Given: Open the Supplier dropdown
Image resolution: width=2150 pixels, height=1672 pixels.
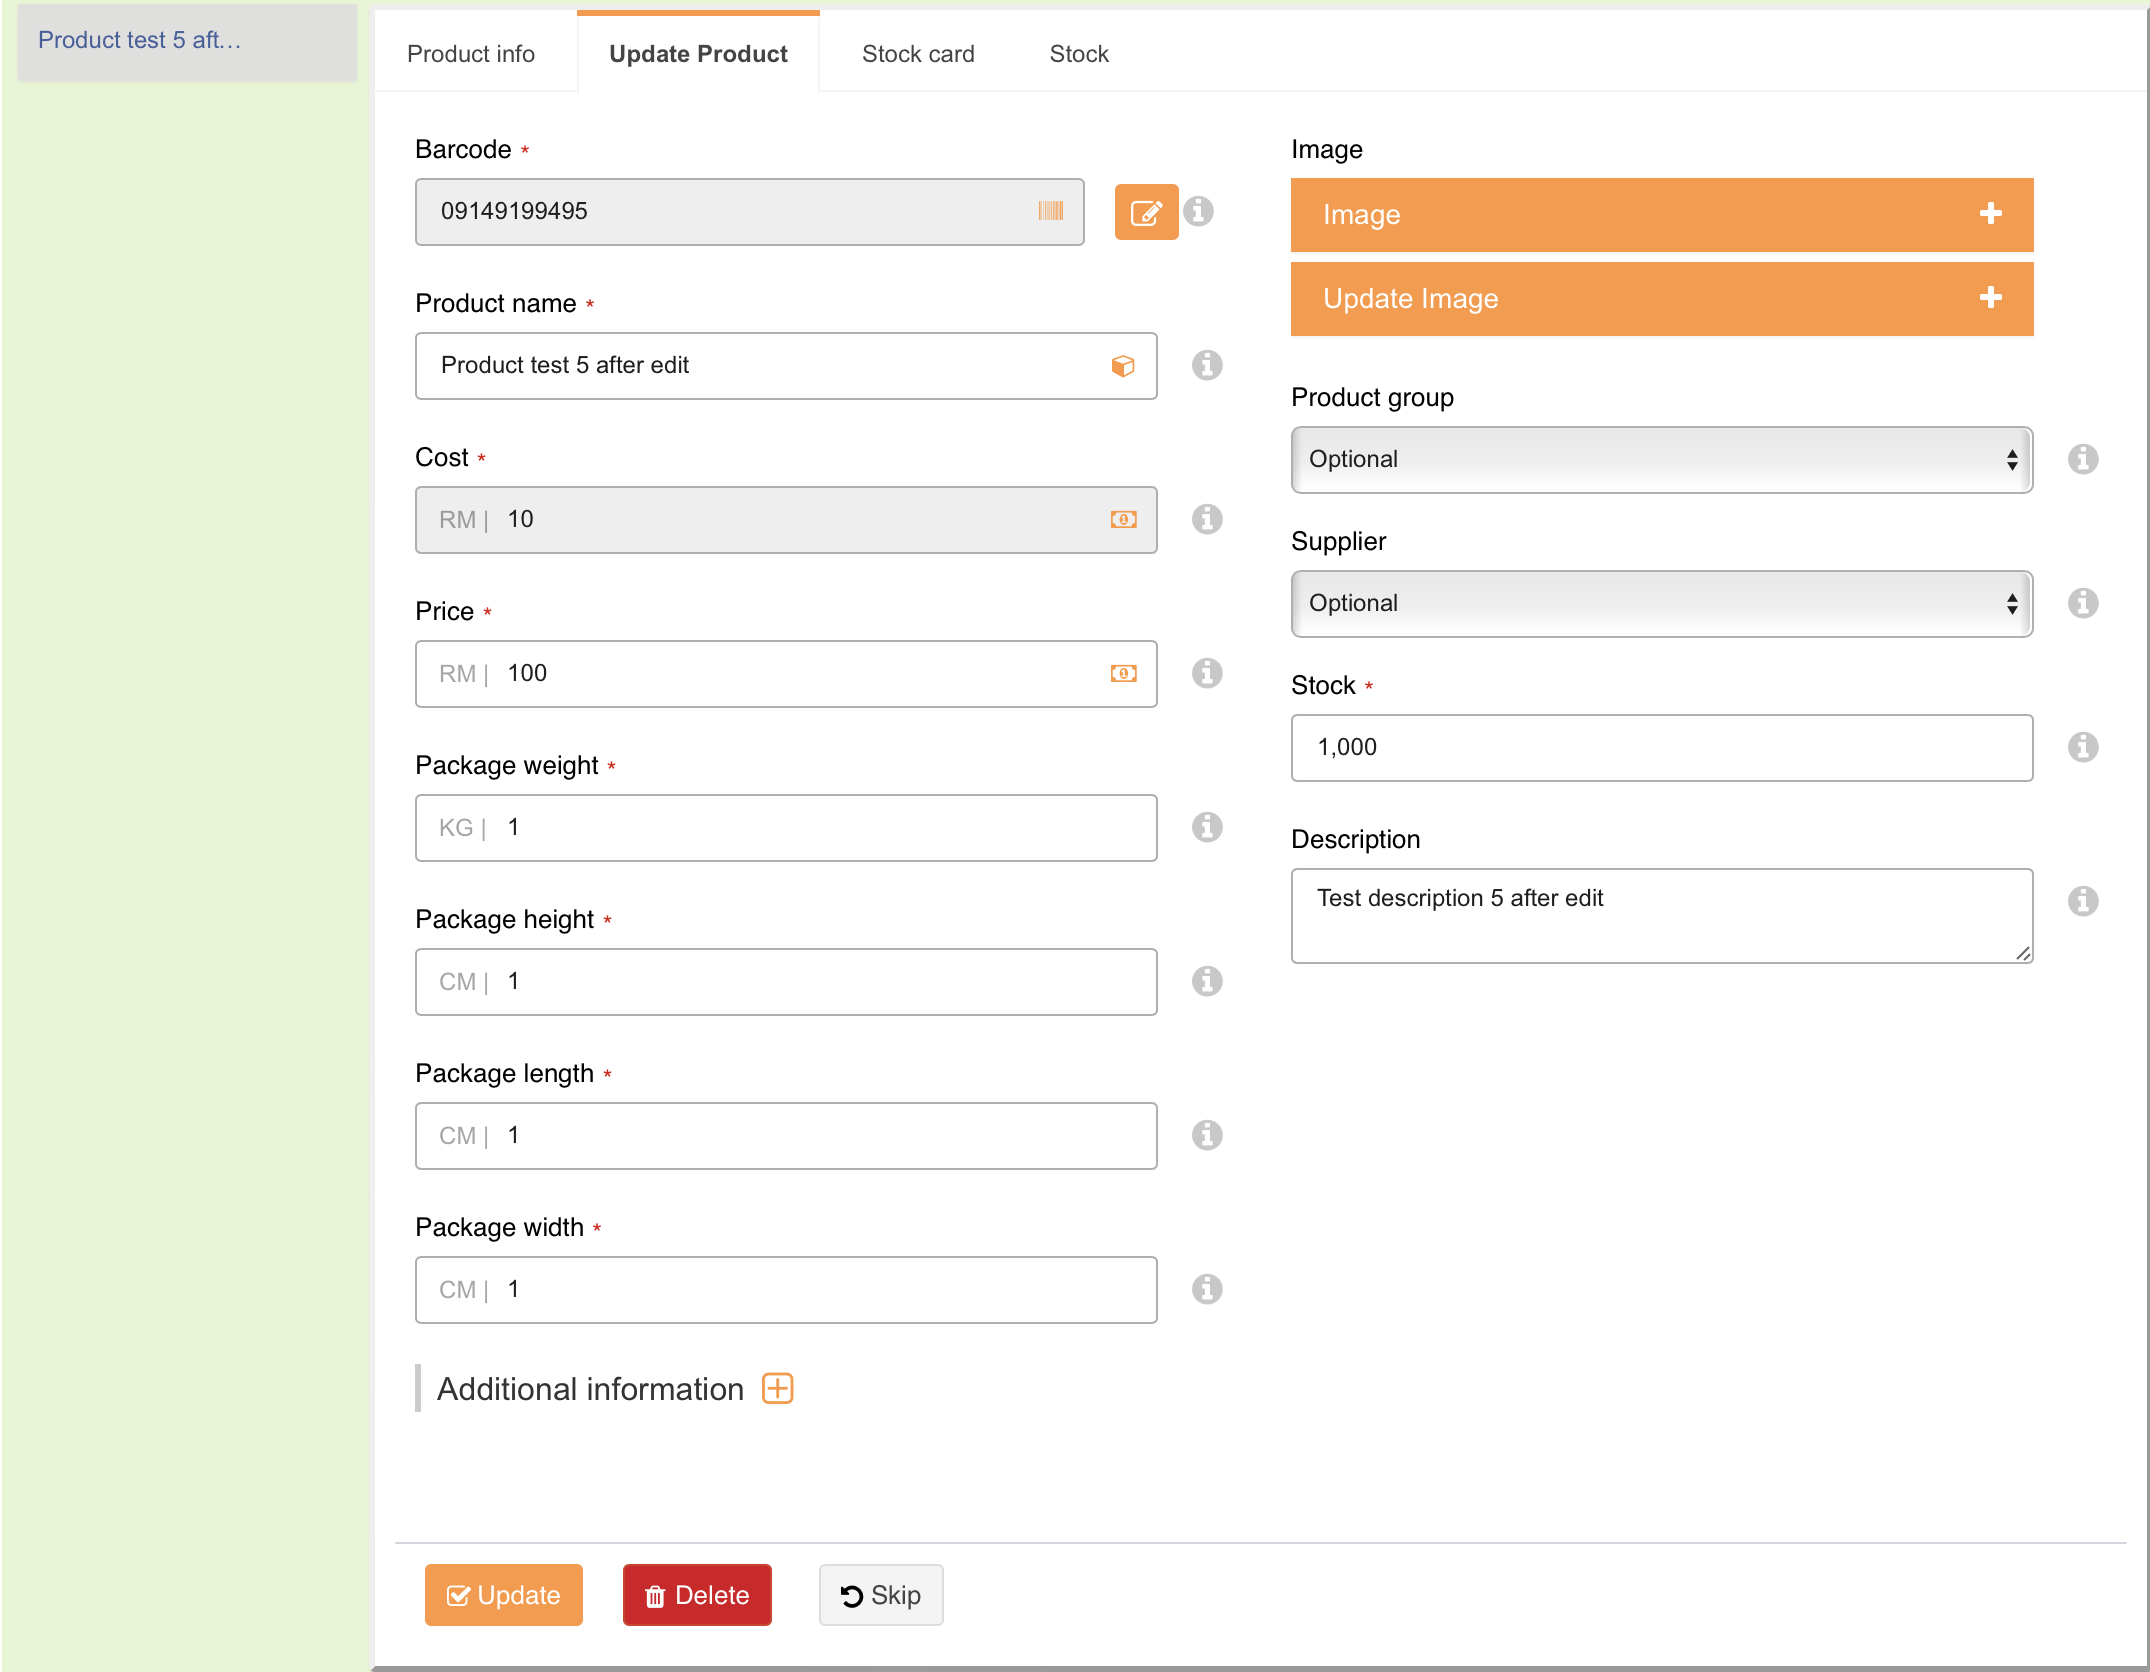Looking at the screenshot, I should click(x=1661, y=604).
